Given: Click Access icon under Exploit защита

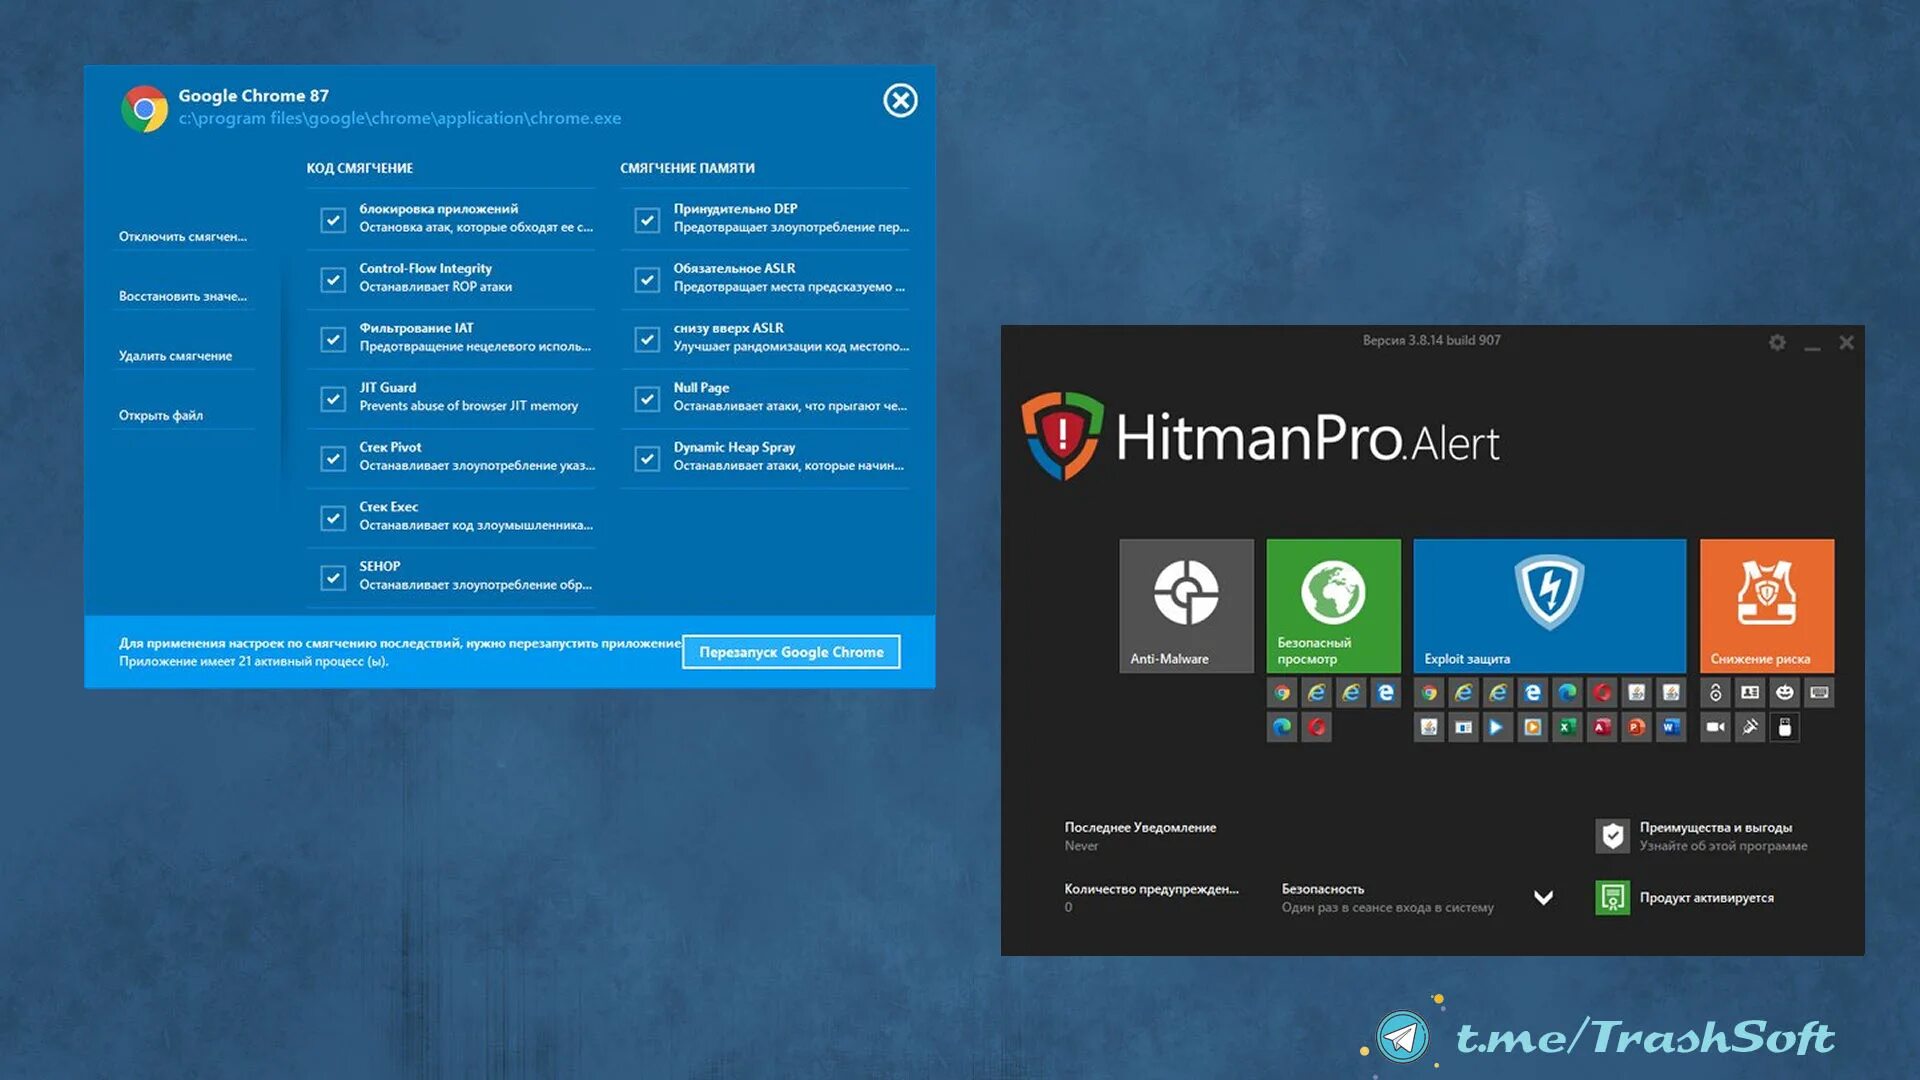Looking at the screenshot, I should pos(1602,727).
